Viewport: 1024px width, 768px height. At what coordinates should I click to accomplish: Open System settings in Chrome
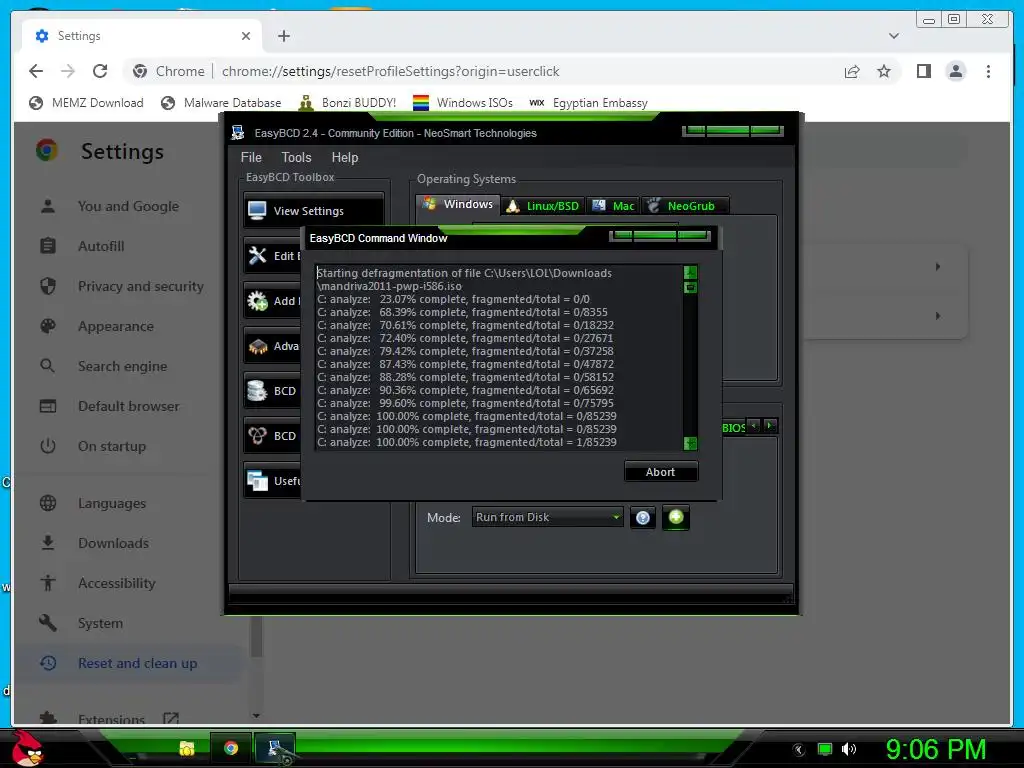100,623
